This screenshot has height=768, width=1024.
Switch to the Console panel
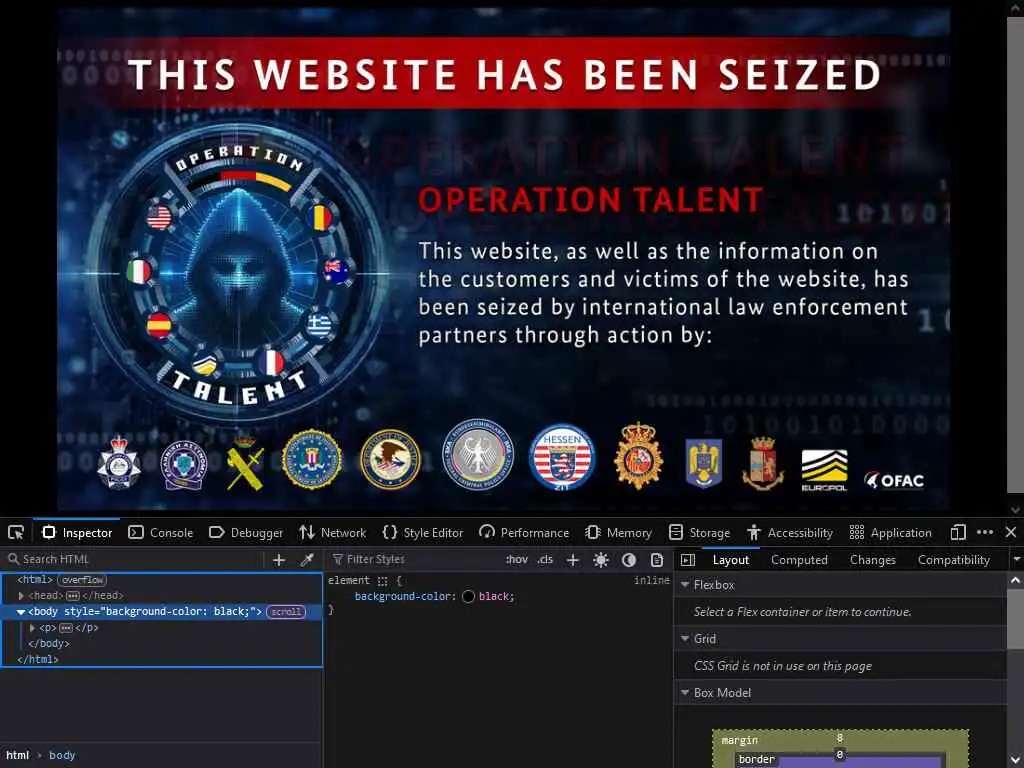(161, 532)
